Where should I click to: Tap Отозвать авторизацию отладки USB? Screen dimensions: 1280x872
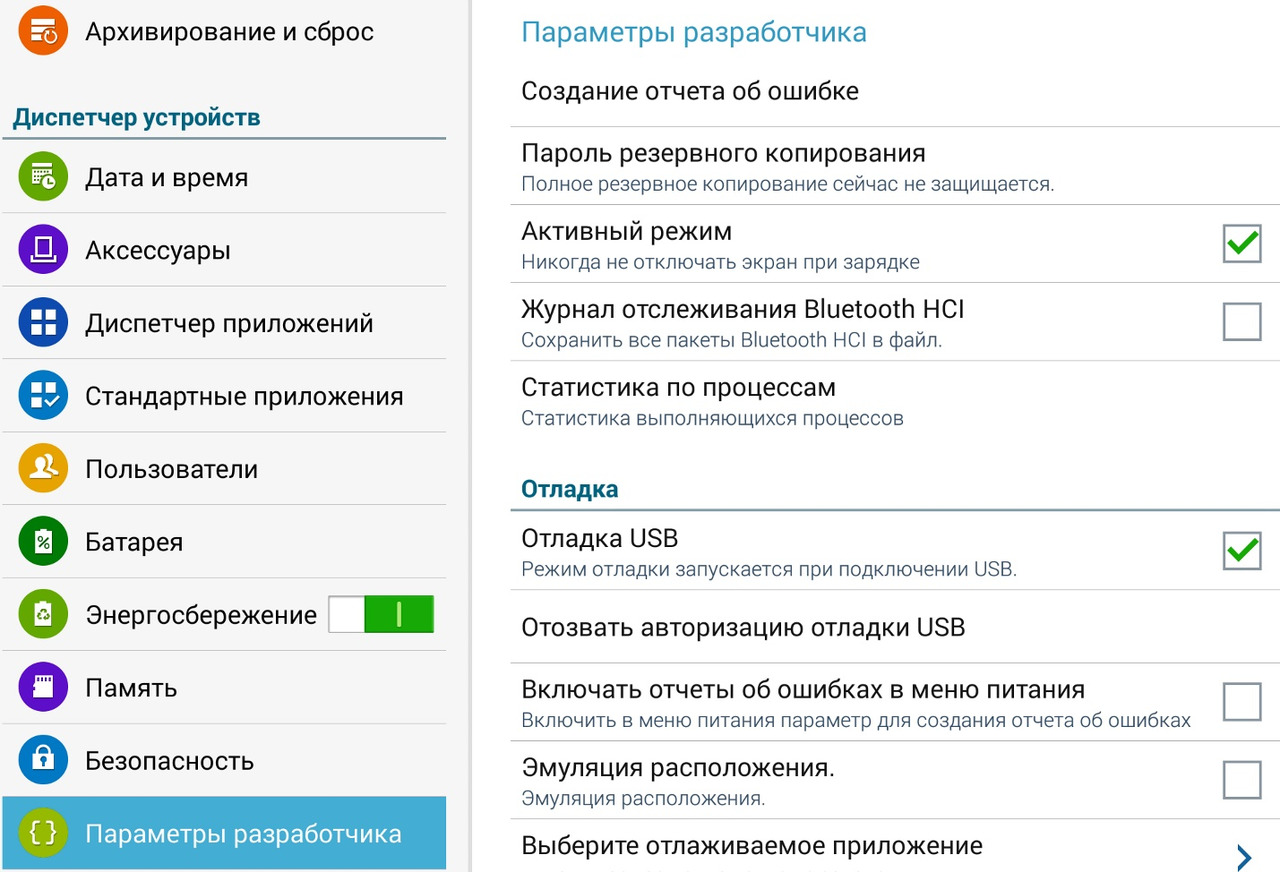(895, 627)
